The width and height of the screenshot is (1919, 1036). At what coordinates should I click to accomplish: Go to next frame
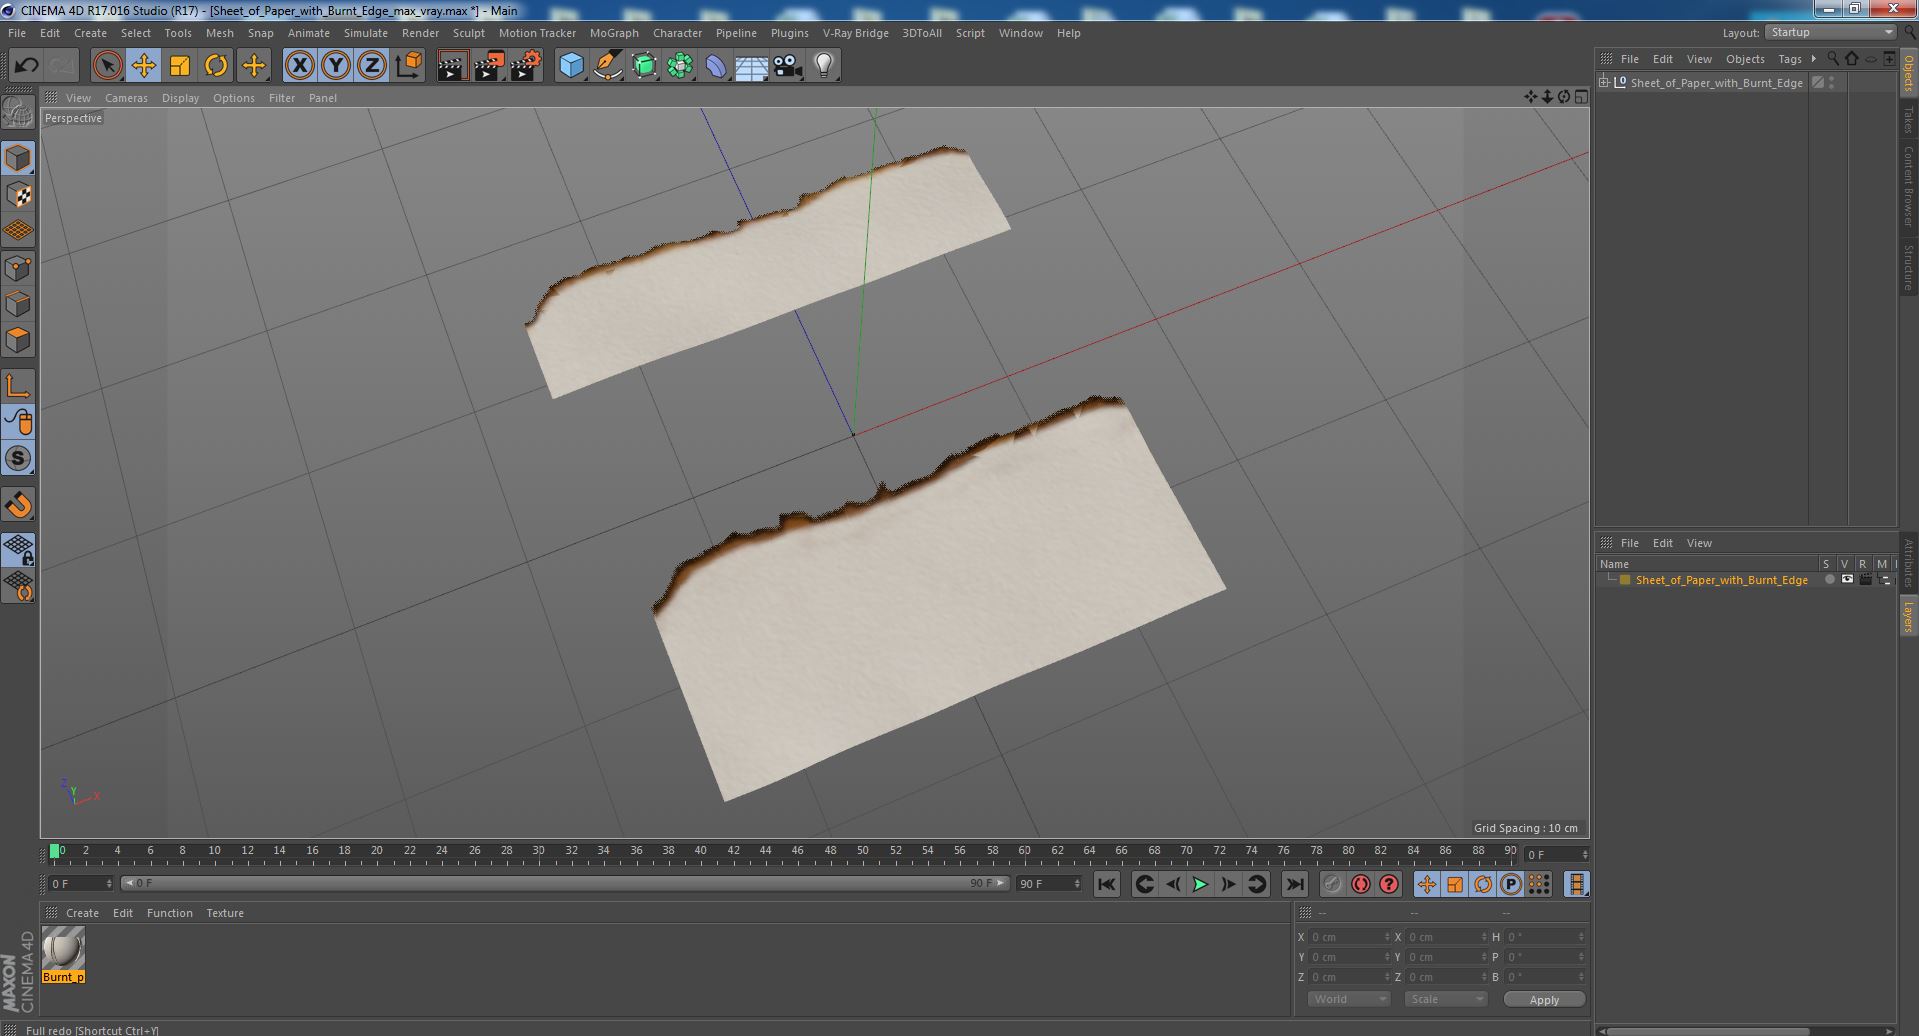pos(1228,884)
